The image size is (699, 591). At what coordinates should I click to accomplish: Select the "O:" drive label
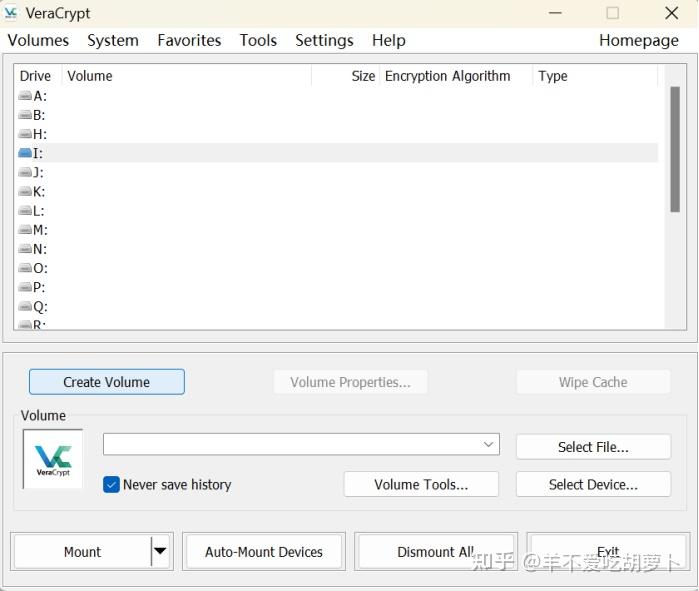[40, 268]
